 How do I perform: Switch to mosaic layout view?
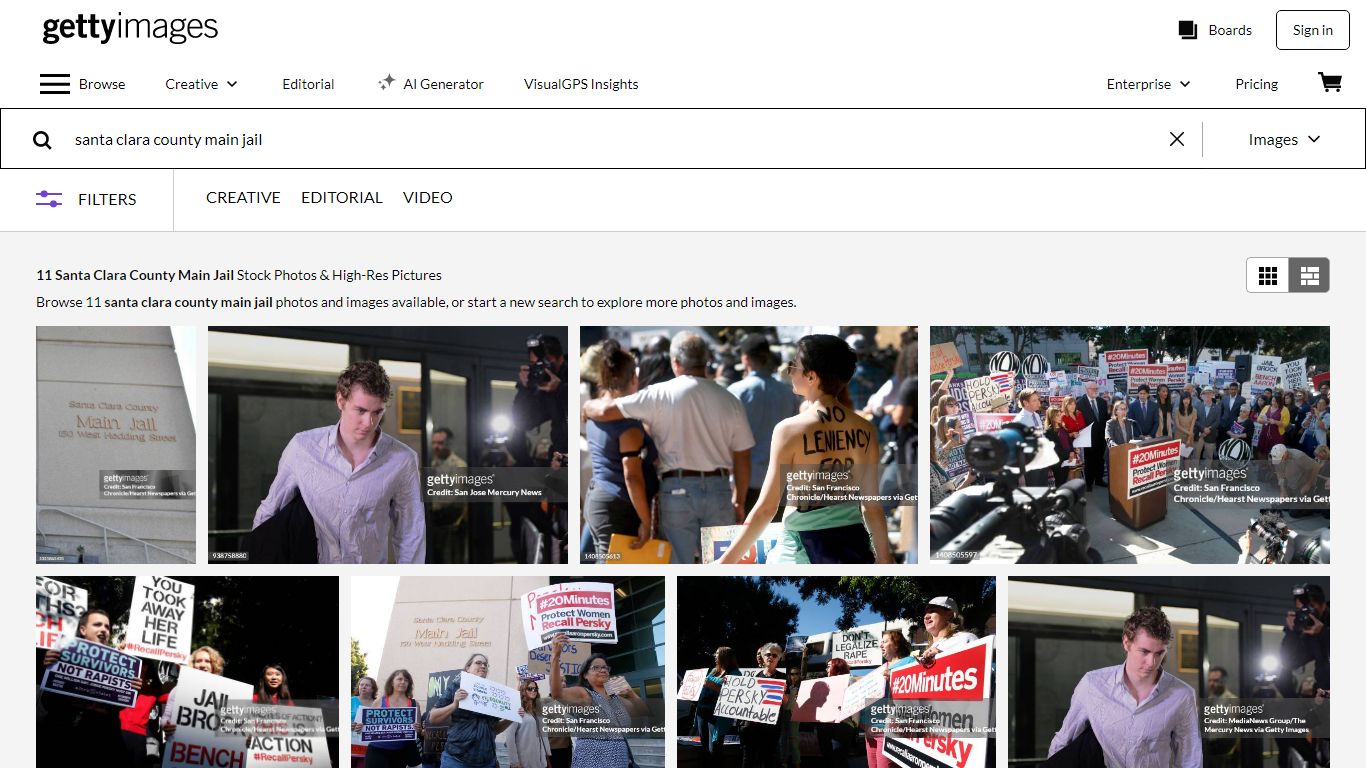point(1309,275)
